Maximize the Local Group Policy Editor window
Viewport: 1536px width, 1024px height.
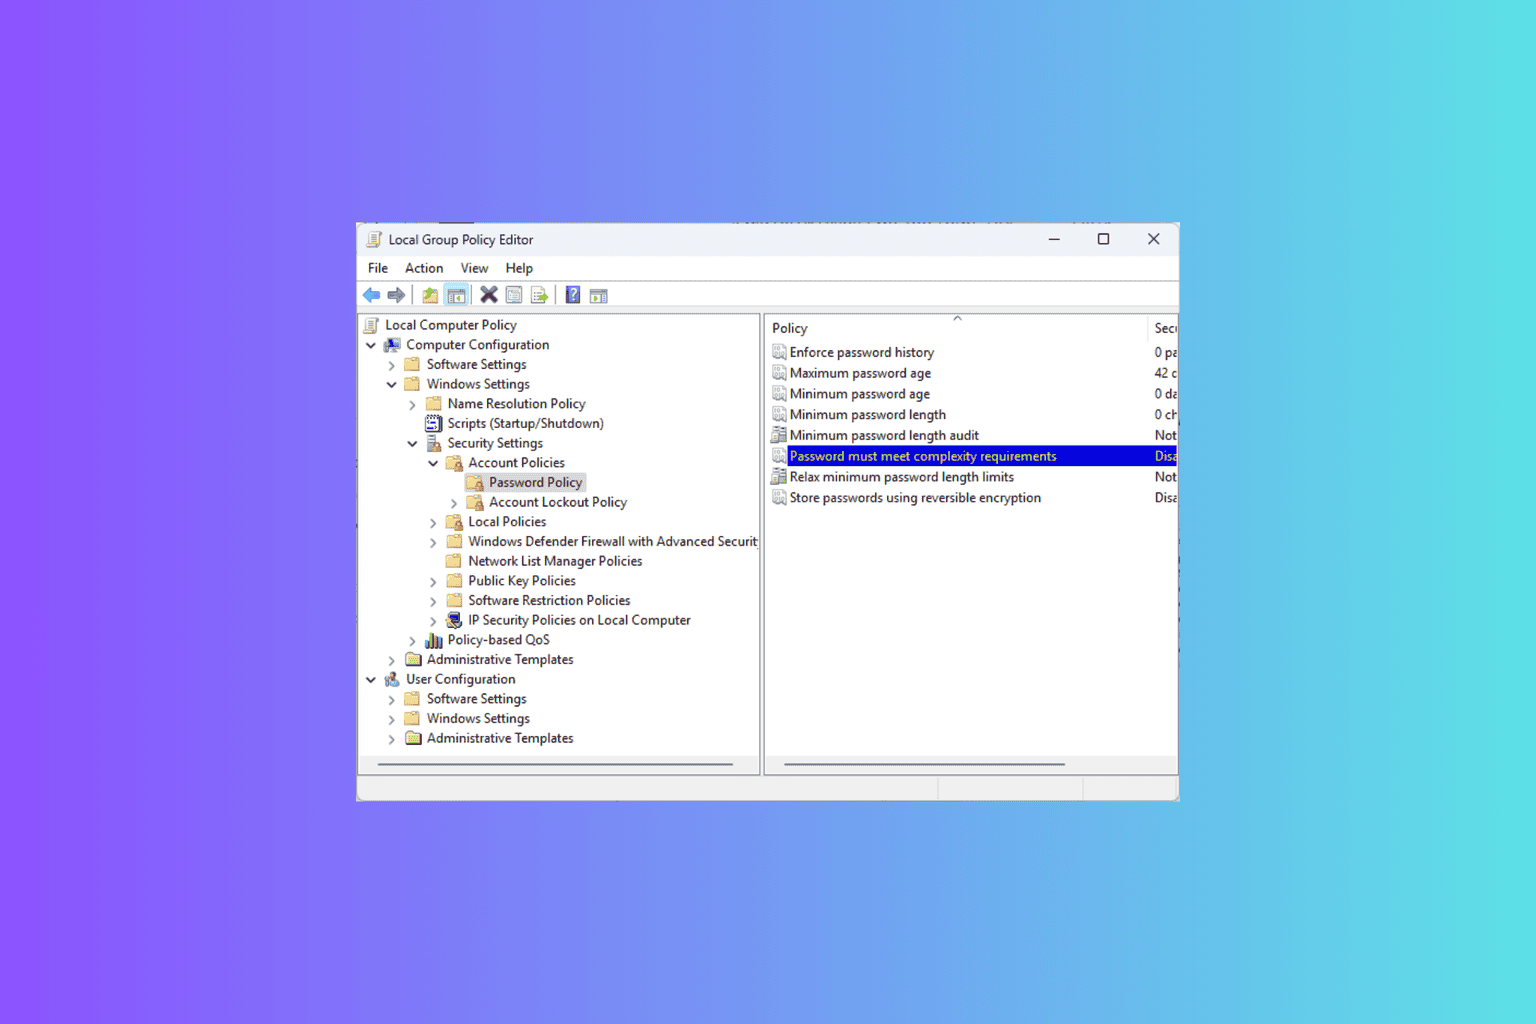tap(1103, 239)
